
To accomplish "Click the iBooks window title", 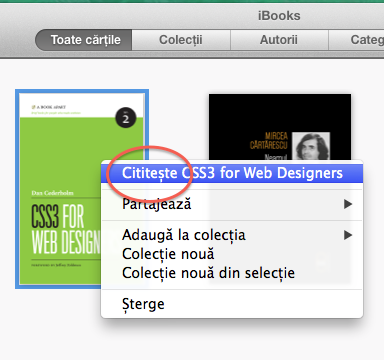I will coord(279,16).
